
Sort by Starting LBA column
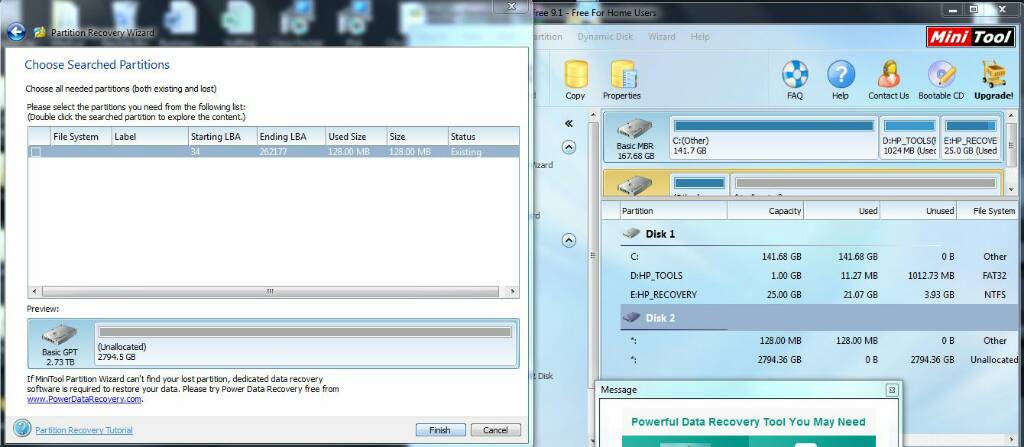(x=221, y=137)
